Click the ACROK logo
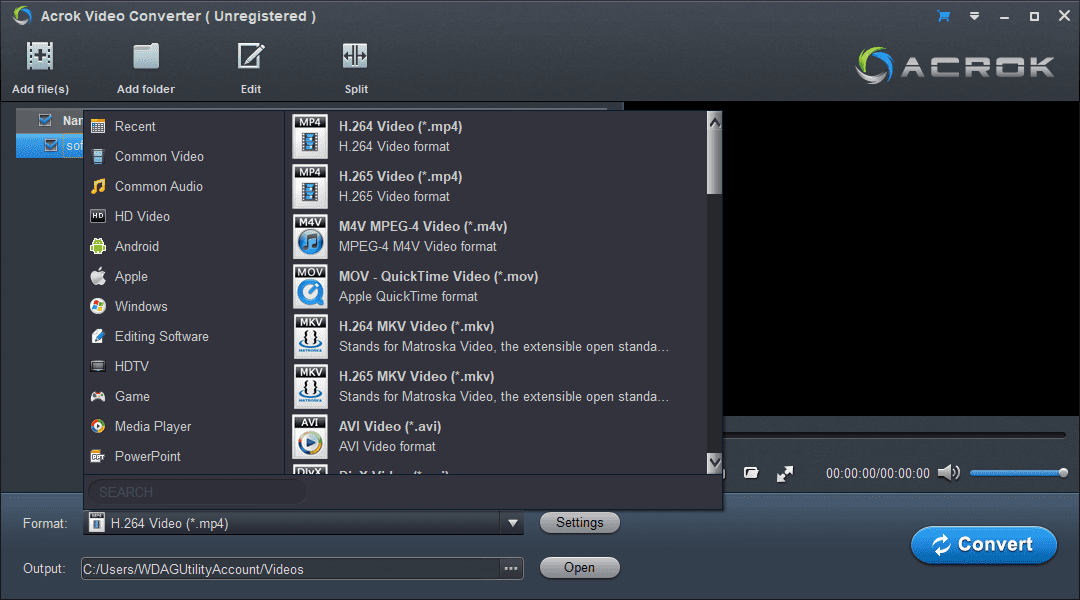 pos(955,66)
